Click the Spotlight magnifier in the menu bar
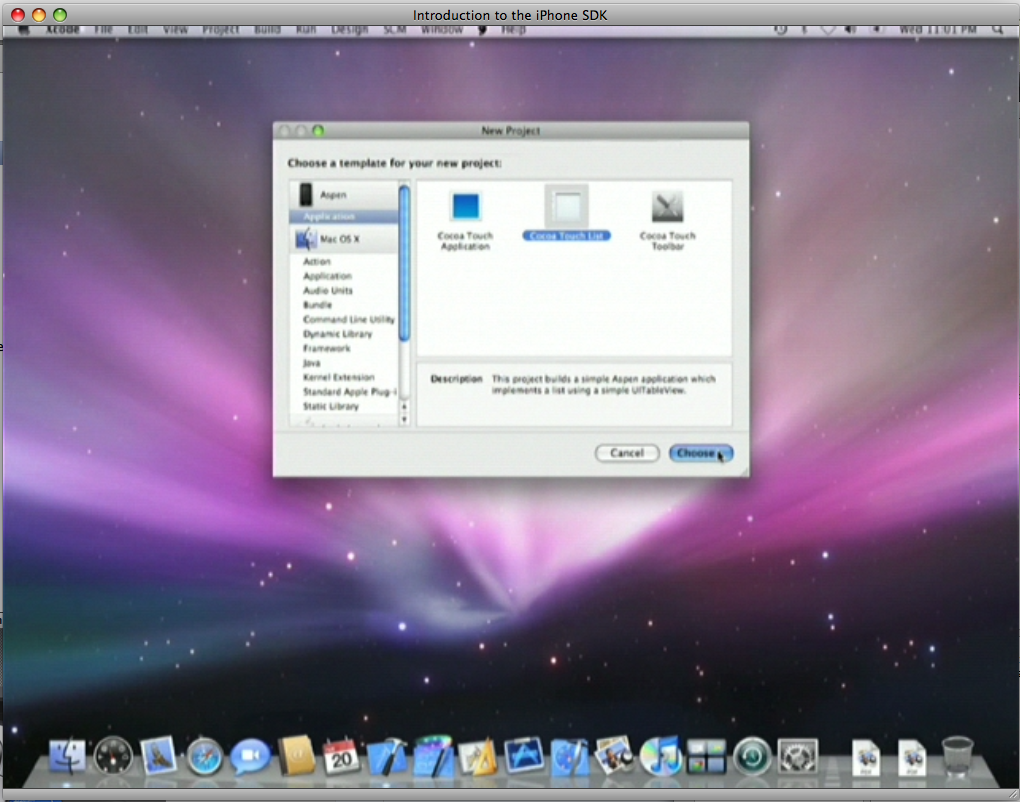 (997, 30)
